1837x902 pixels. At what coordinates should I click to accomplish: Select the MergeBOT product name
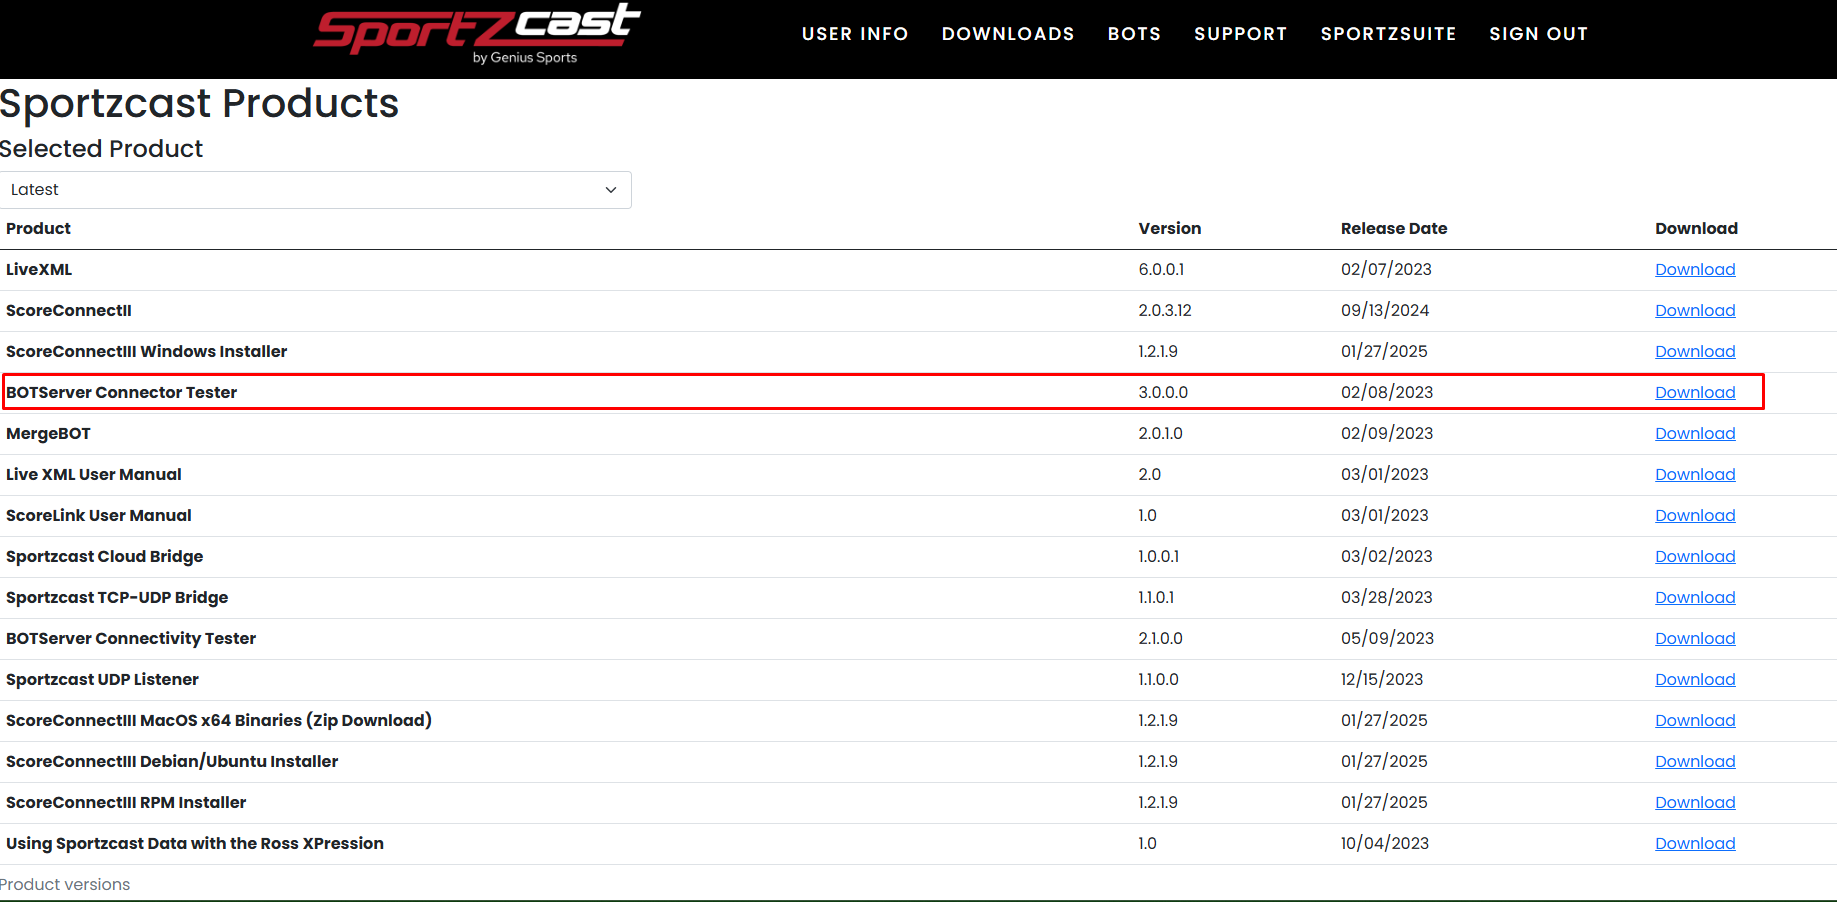click(x=48, y=433)
